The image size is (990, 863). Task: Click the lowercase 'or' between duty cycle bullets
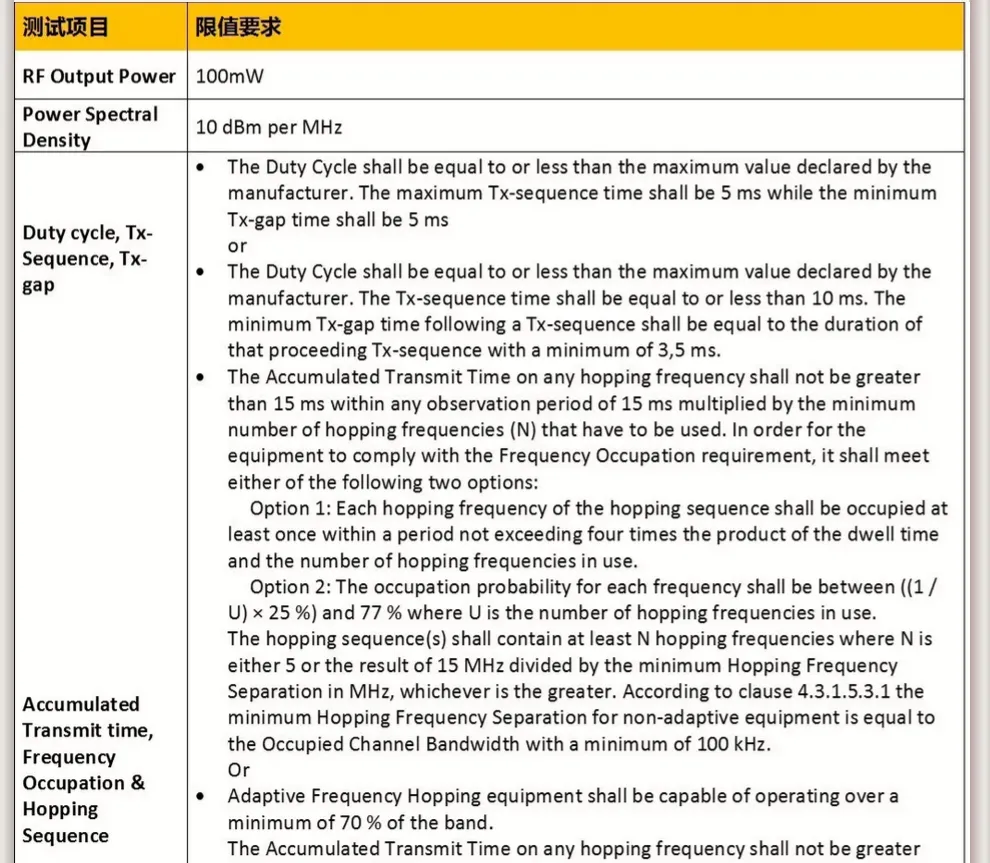click(237, 246)
